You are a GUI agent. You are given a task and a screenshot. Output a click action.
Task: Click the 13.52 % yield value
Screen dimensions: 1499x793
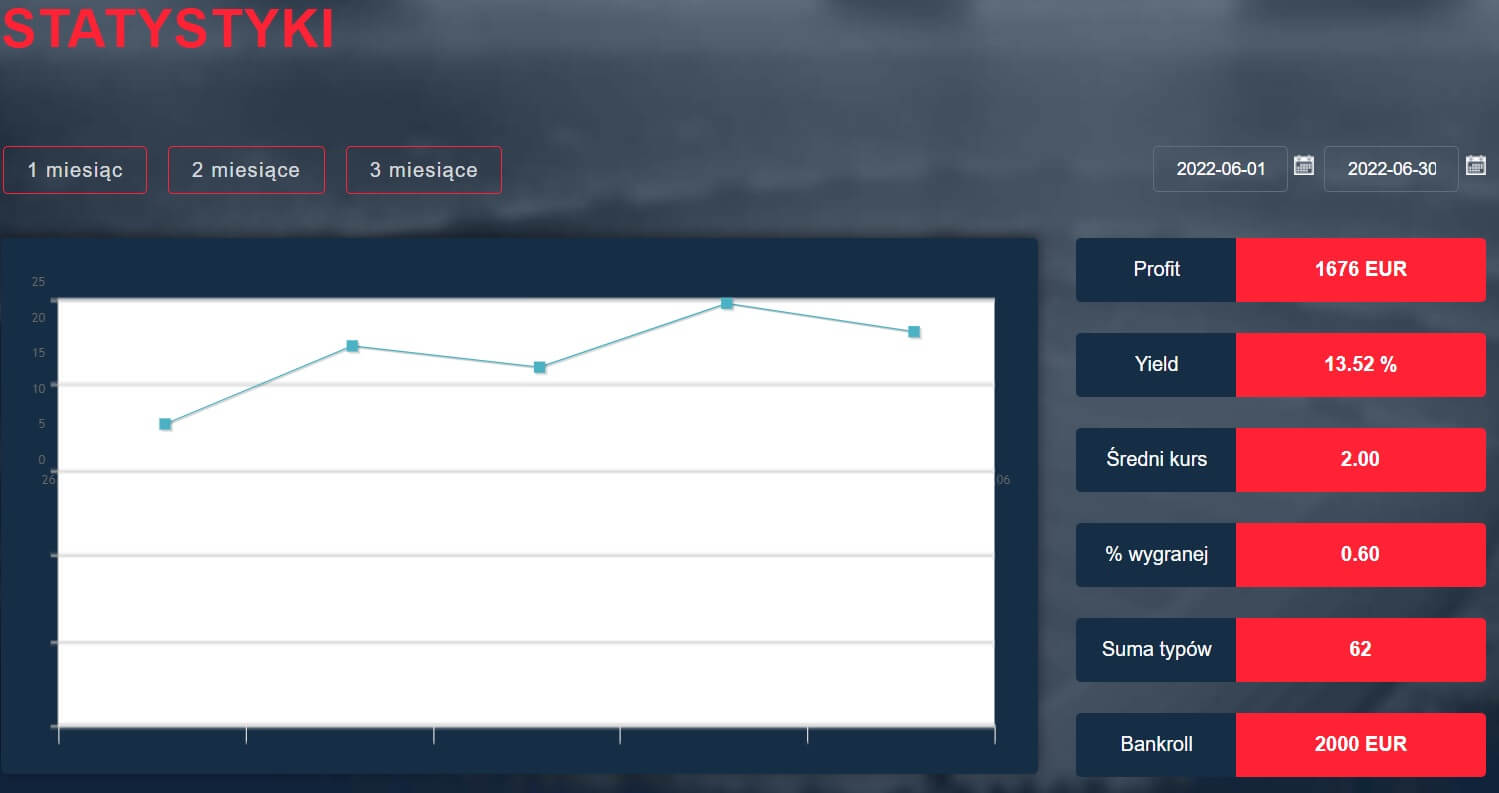(x=1360, y=365)
